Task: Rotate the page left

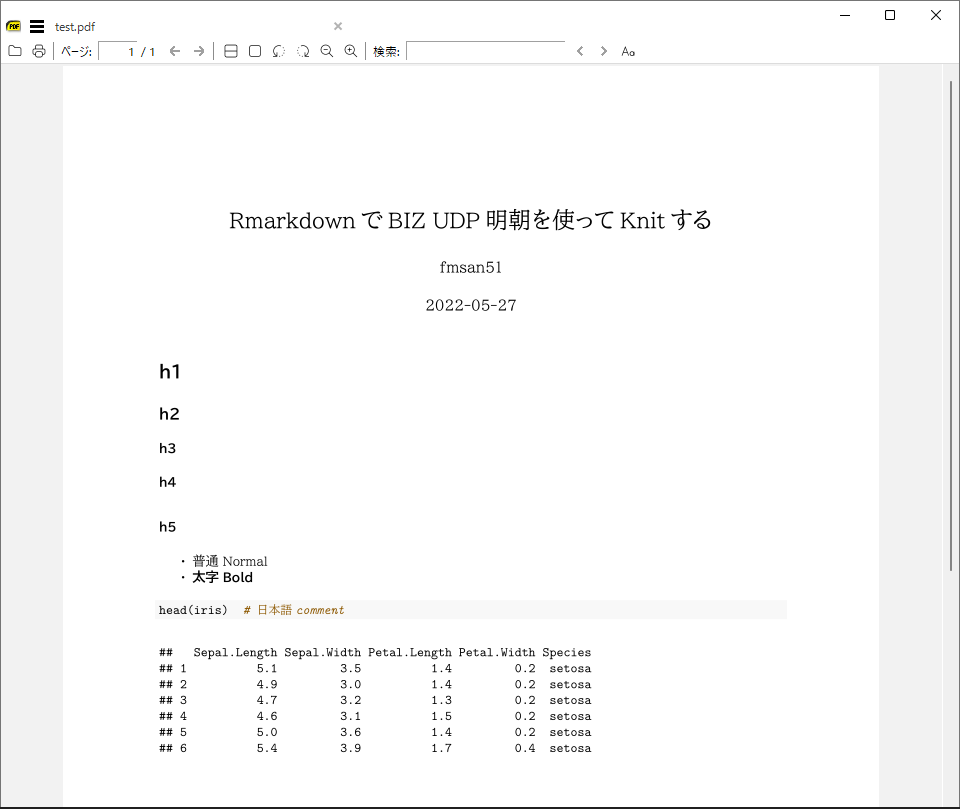Action: coord(279,51)
